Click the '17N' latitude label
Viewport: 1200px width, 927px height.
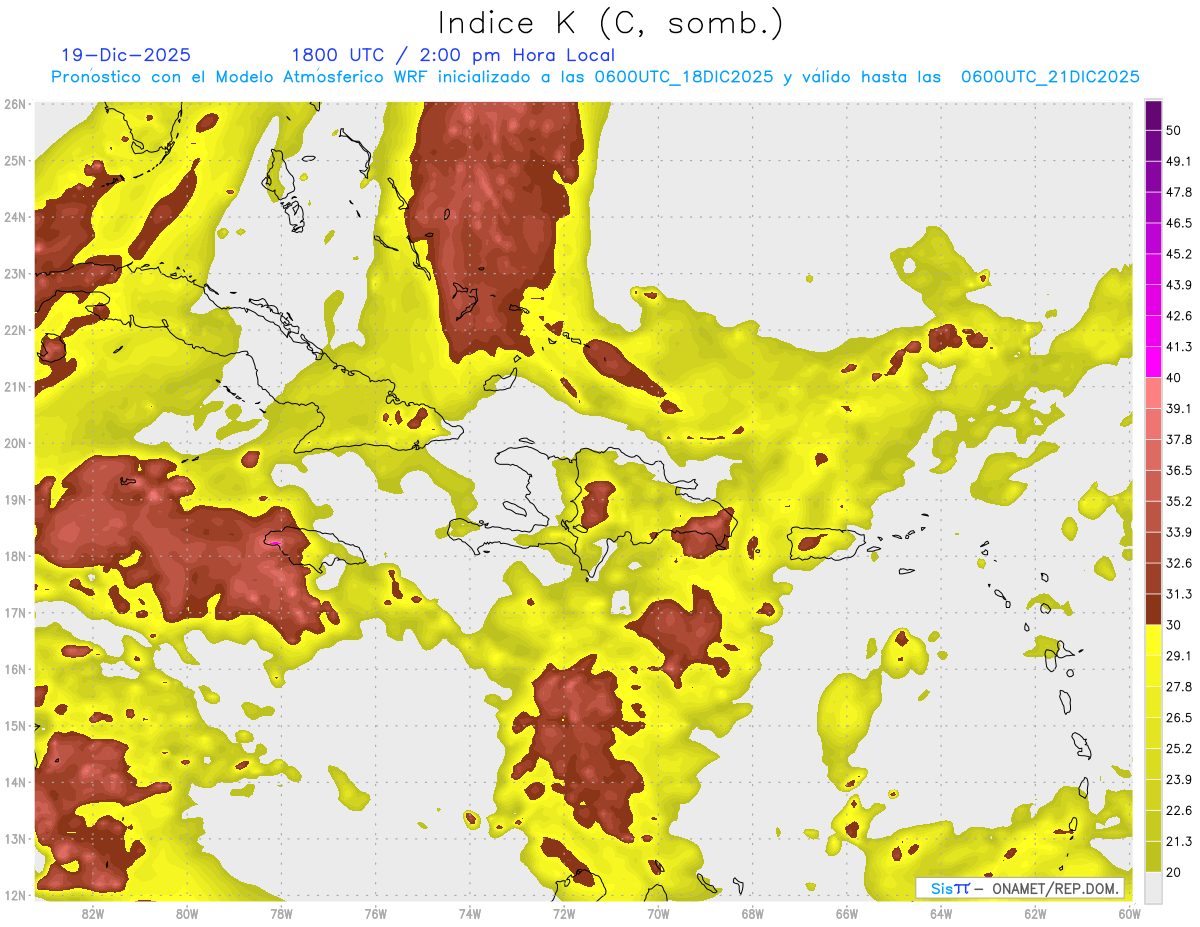tap(15, 612)
